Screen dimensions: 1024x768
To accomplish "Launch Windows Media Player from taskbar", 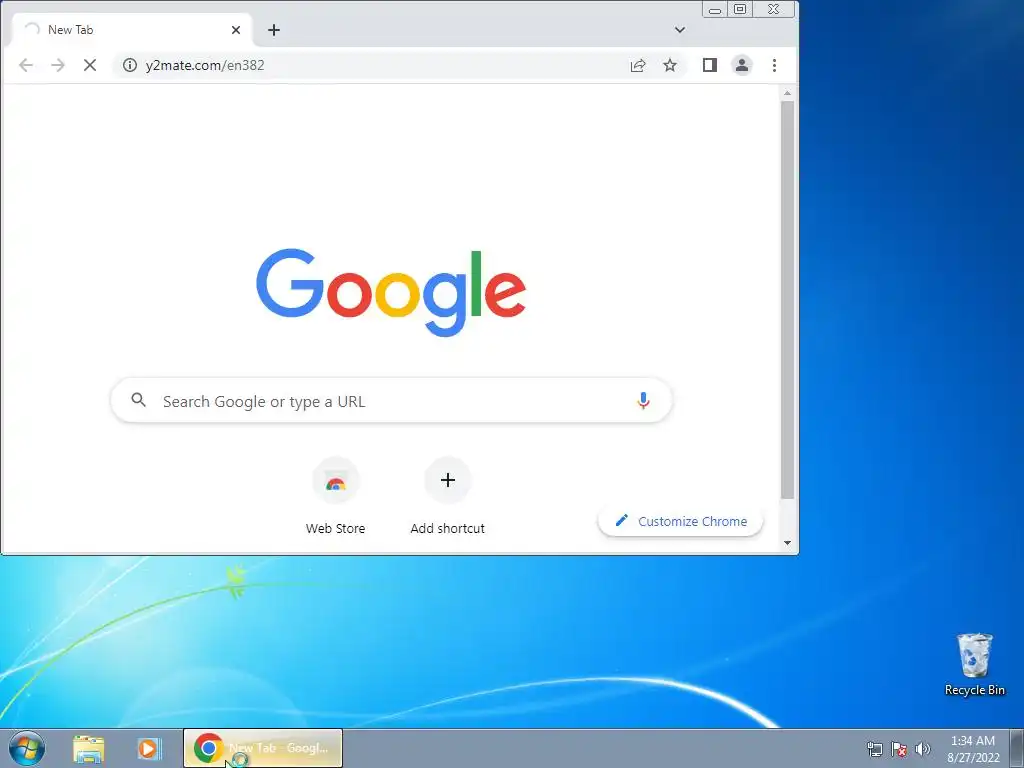I will 148,749.
